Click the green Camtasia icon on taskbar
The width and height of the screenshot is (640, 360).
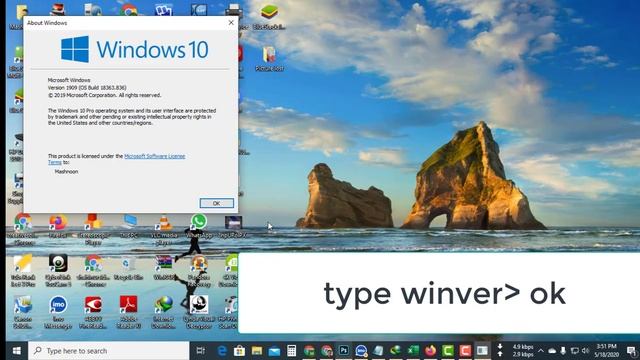pos(448,351)
